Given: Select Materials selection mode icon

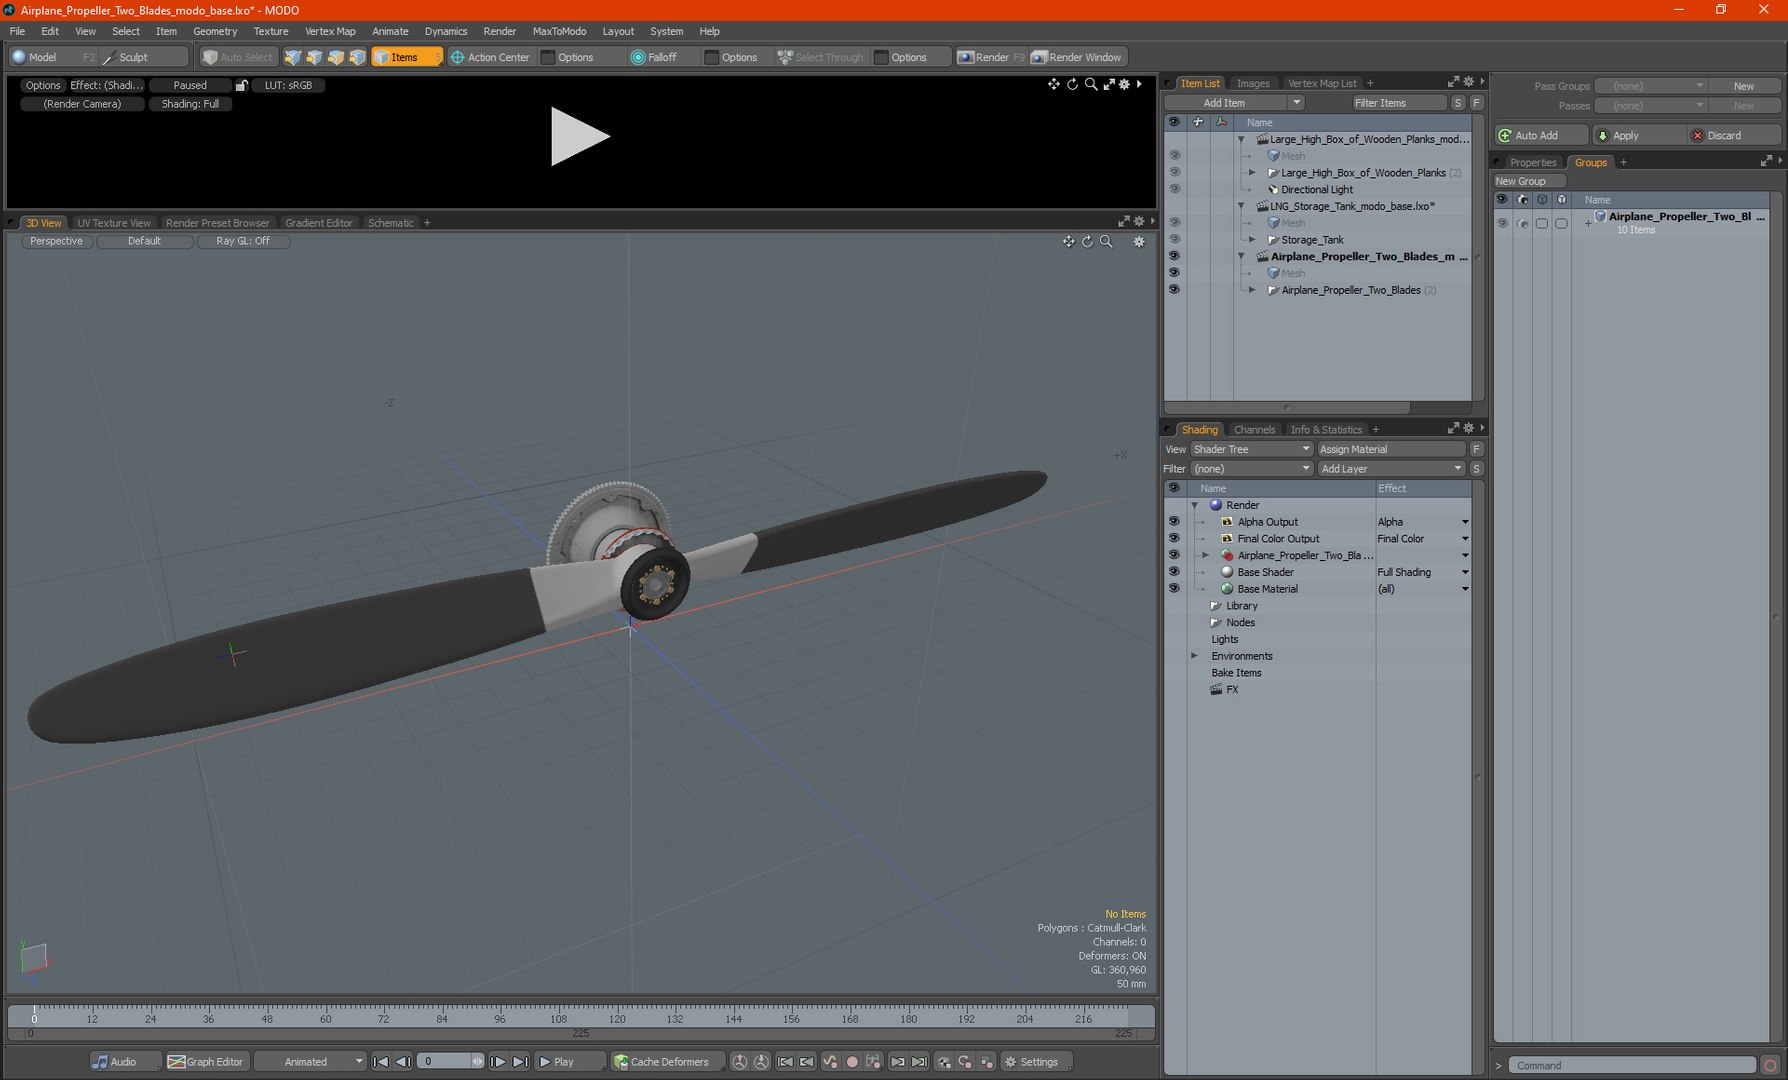Looking at the screenshot, I should (x=358, y=57).
